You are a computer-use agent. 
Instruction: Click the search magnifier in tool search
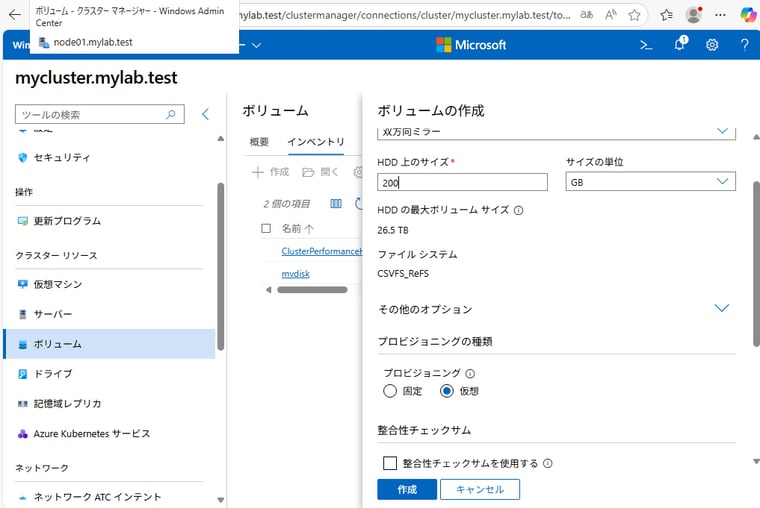171,114
